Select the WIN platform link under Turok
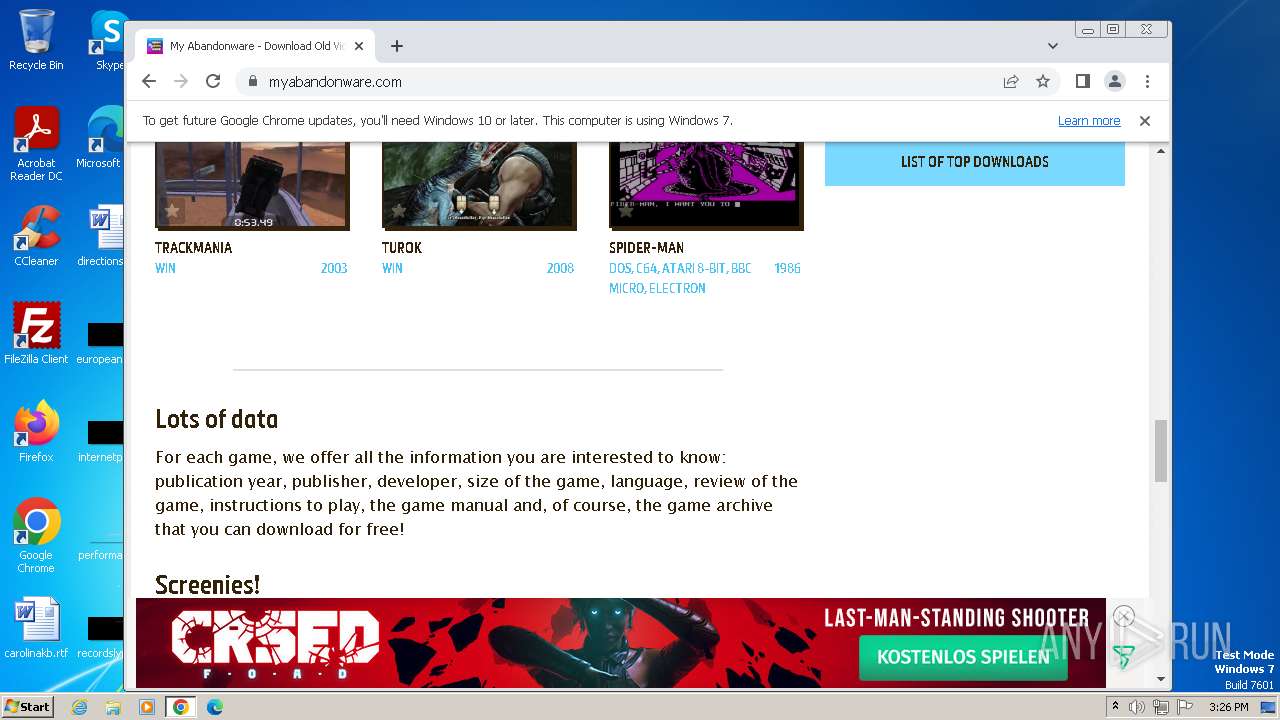This screenshot has width=1280, height=720. 392,269
